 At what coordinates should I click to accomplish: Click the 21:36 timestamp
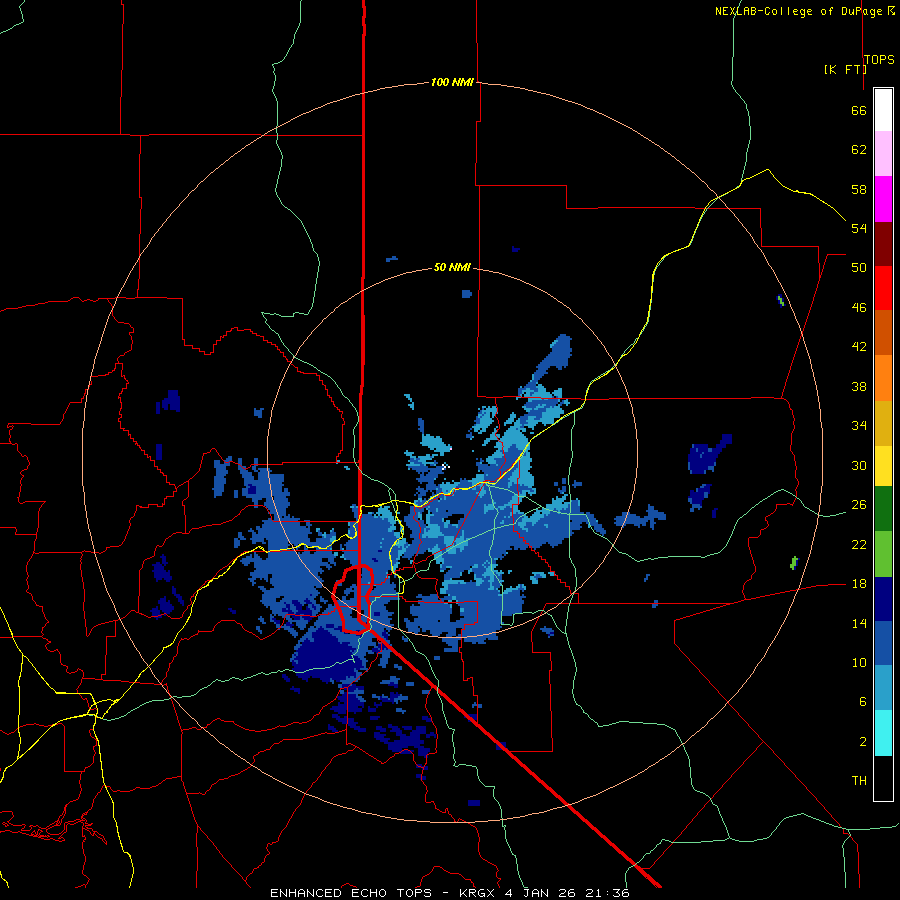[x=607, y=893]
